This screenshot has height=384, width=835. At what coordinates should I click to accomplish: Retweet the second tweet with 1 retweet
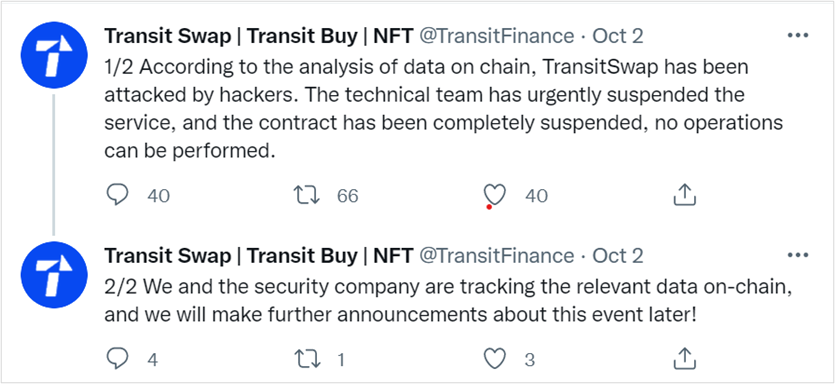coord(307,360)
